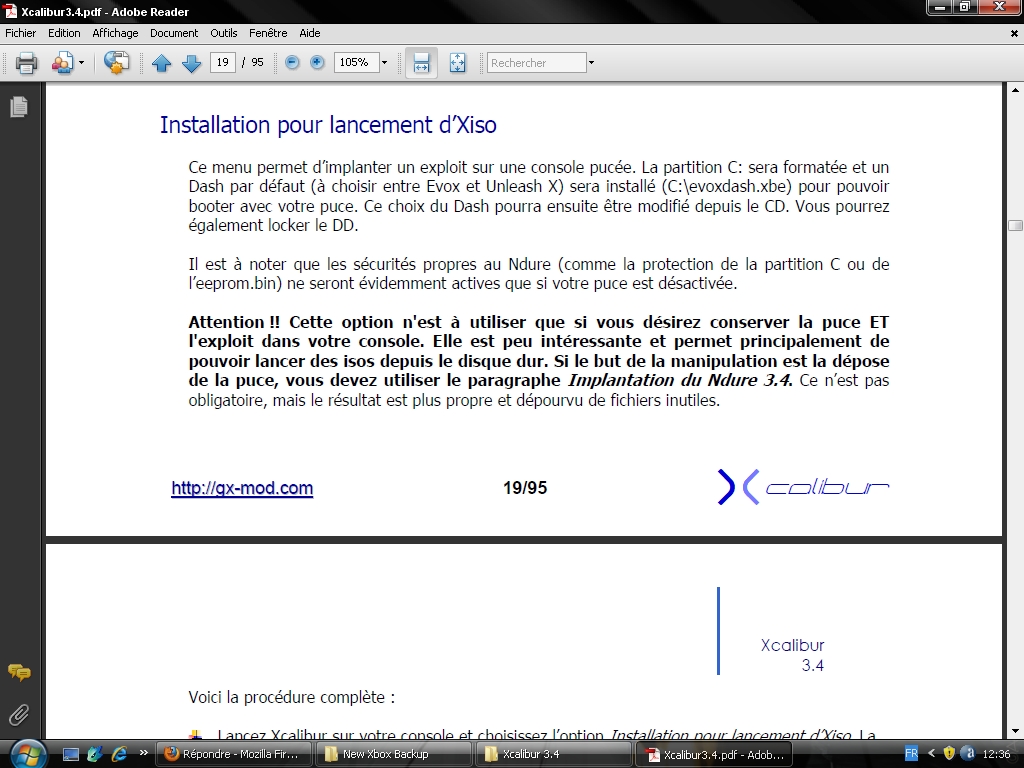Toggle fit one full page view
Image resolution: width=1024 pixels, height=768 pixels.
pyautogui.click(x=458, y=63)
